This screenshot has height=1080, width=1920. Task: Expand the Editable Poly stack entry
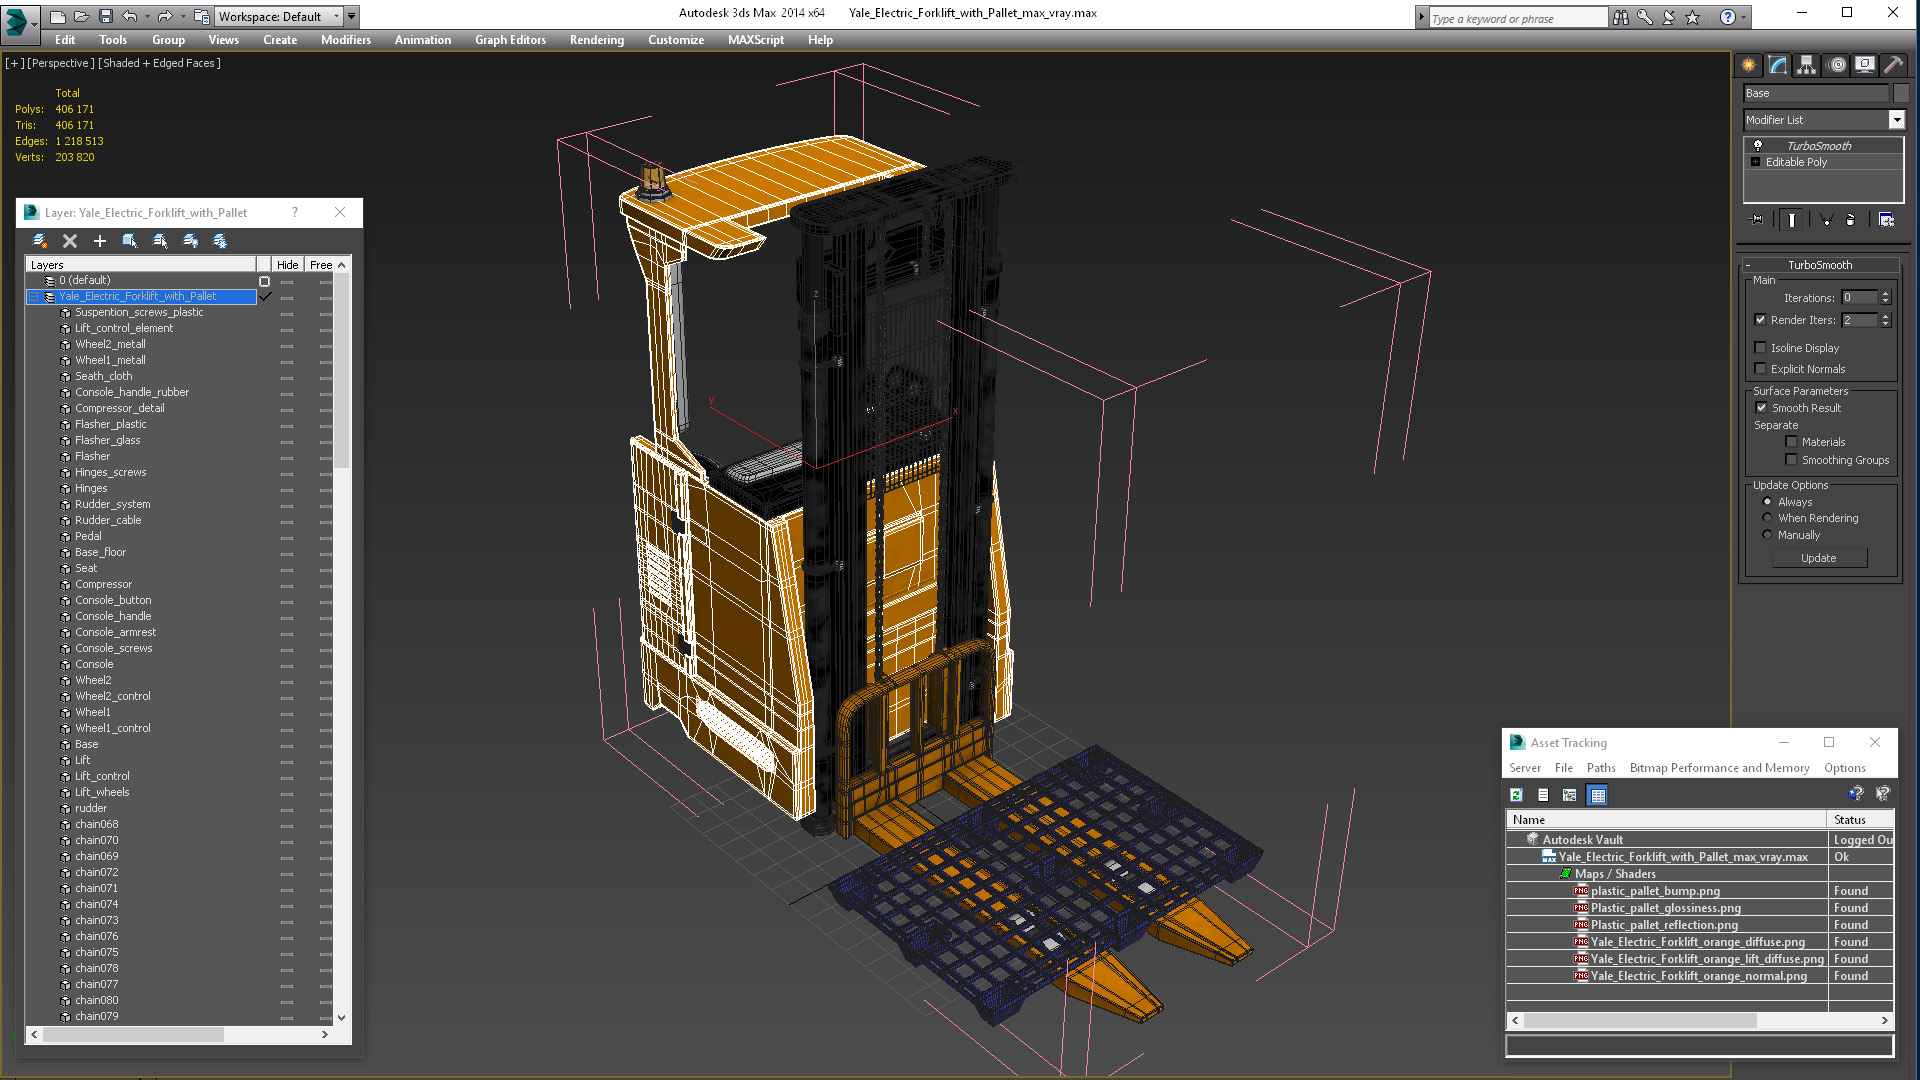(x=1755, y=162)
